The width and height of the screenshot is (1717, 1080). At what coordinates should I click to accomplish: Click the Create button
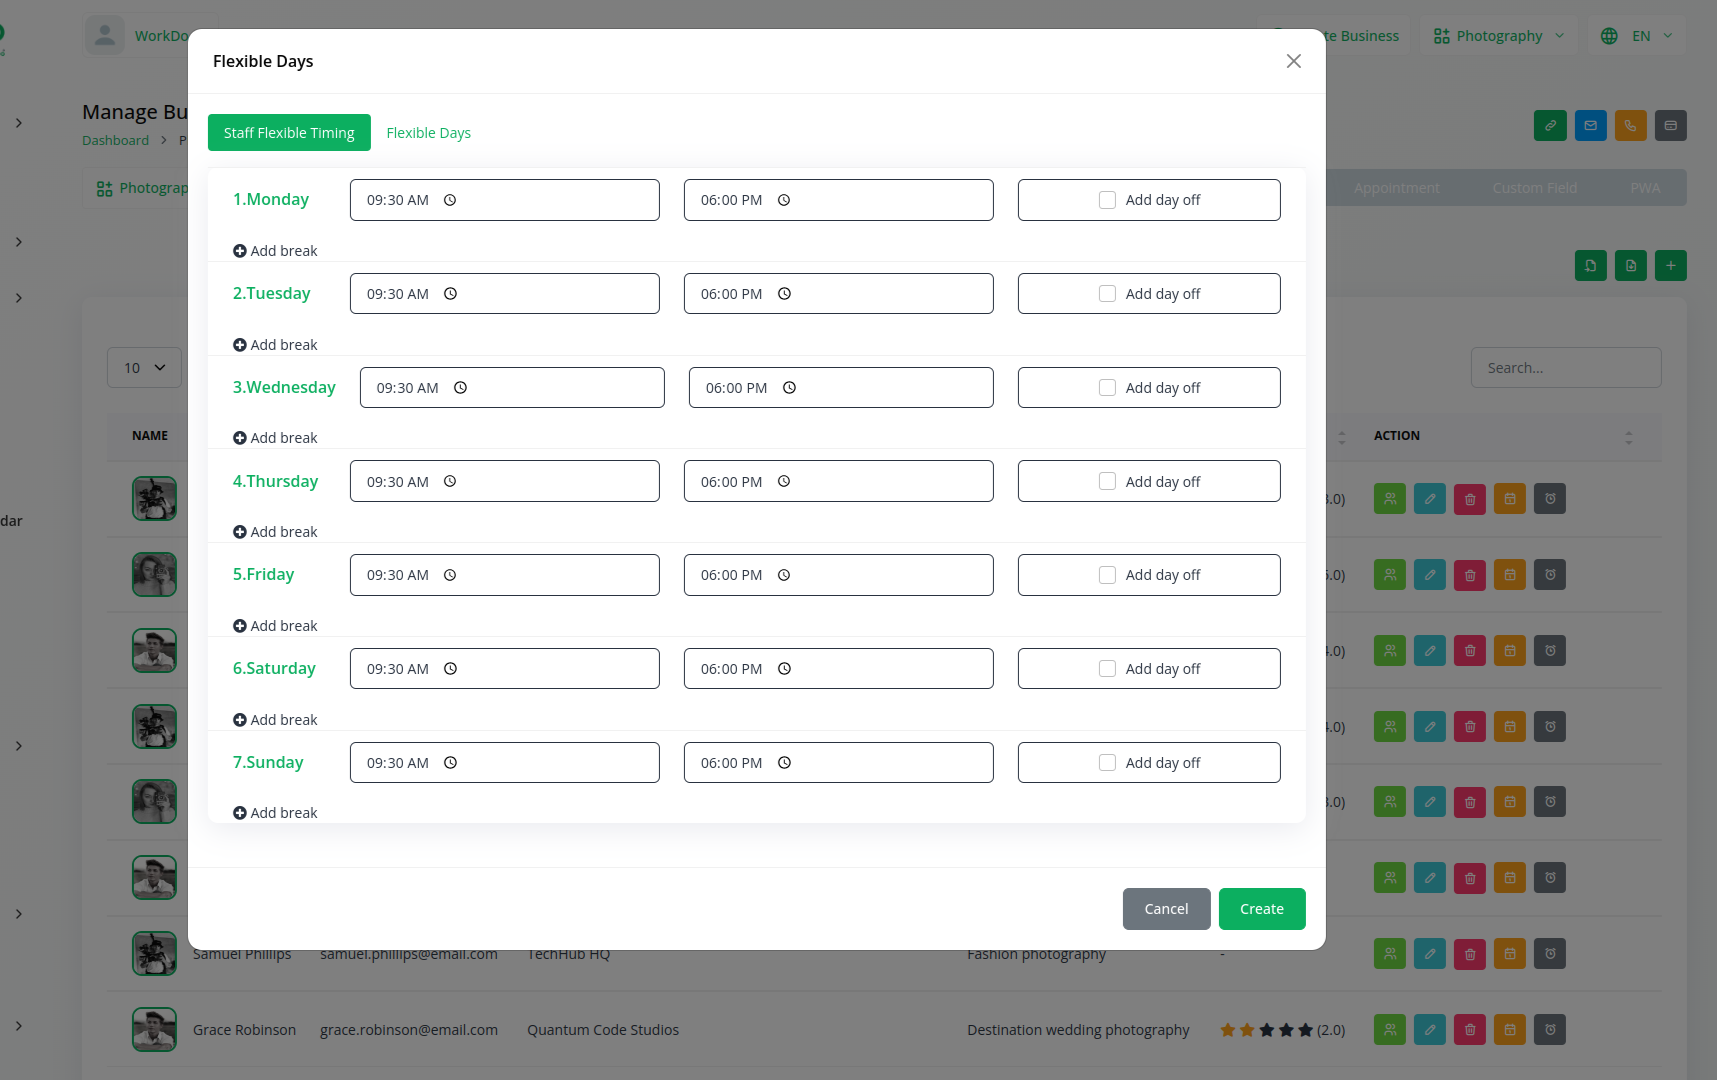[x=1262, y=909]
